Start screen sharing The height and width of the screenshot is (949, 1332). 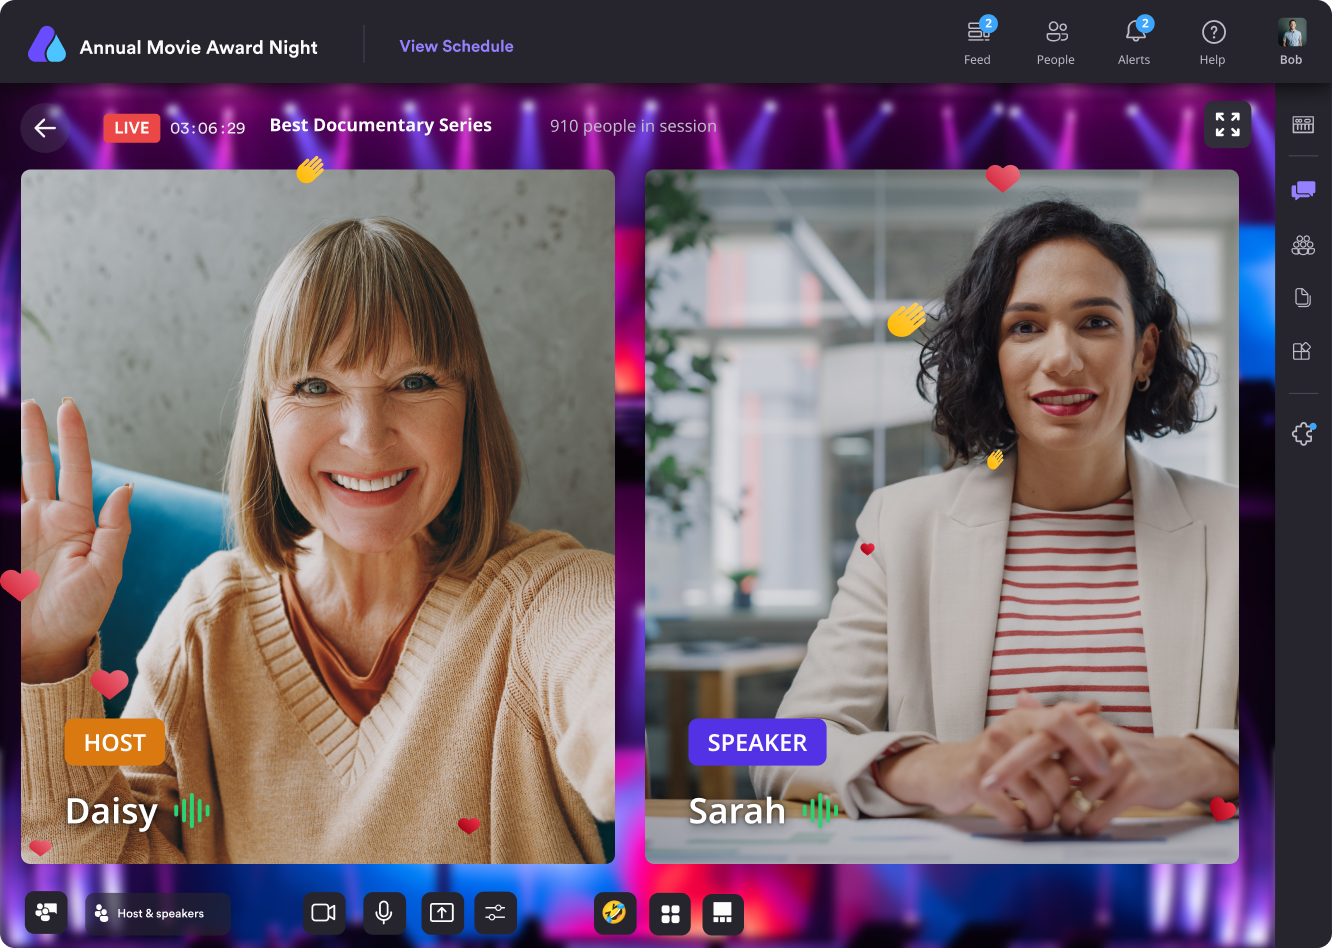[442, 913]
